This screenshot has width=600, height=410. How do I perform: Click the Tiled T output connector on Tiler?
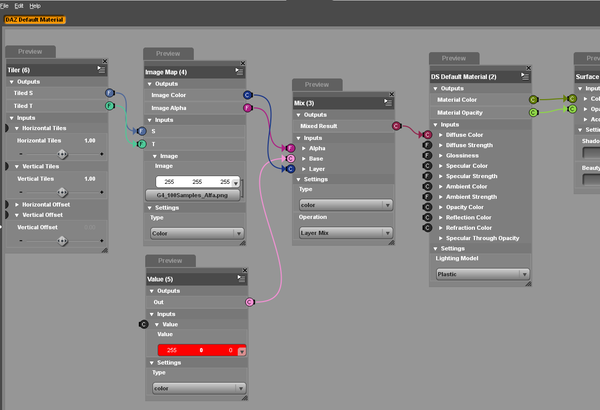(x=110, y=106)
